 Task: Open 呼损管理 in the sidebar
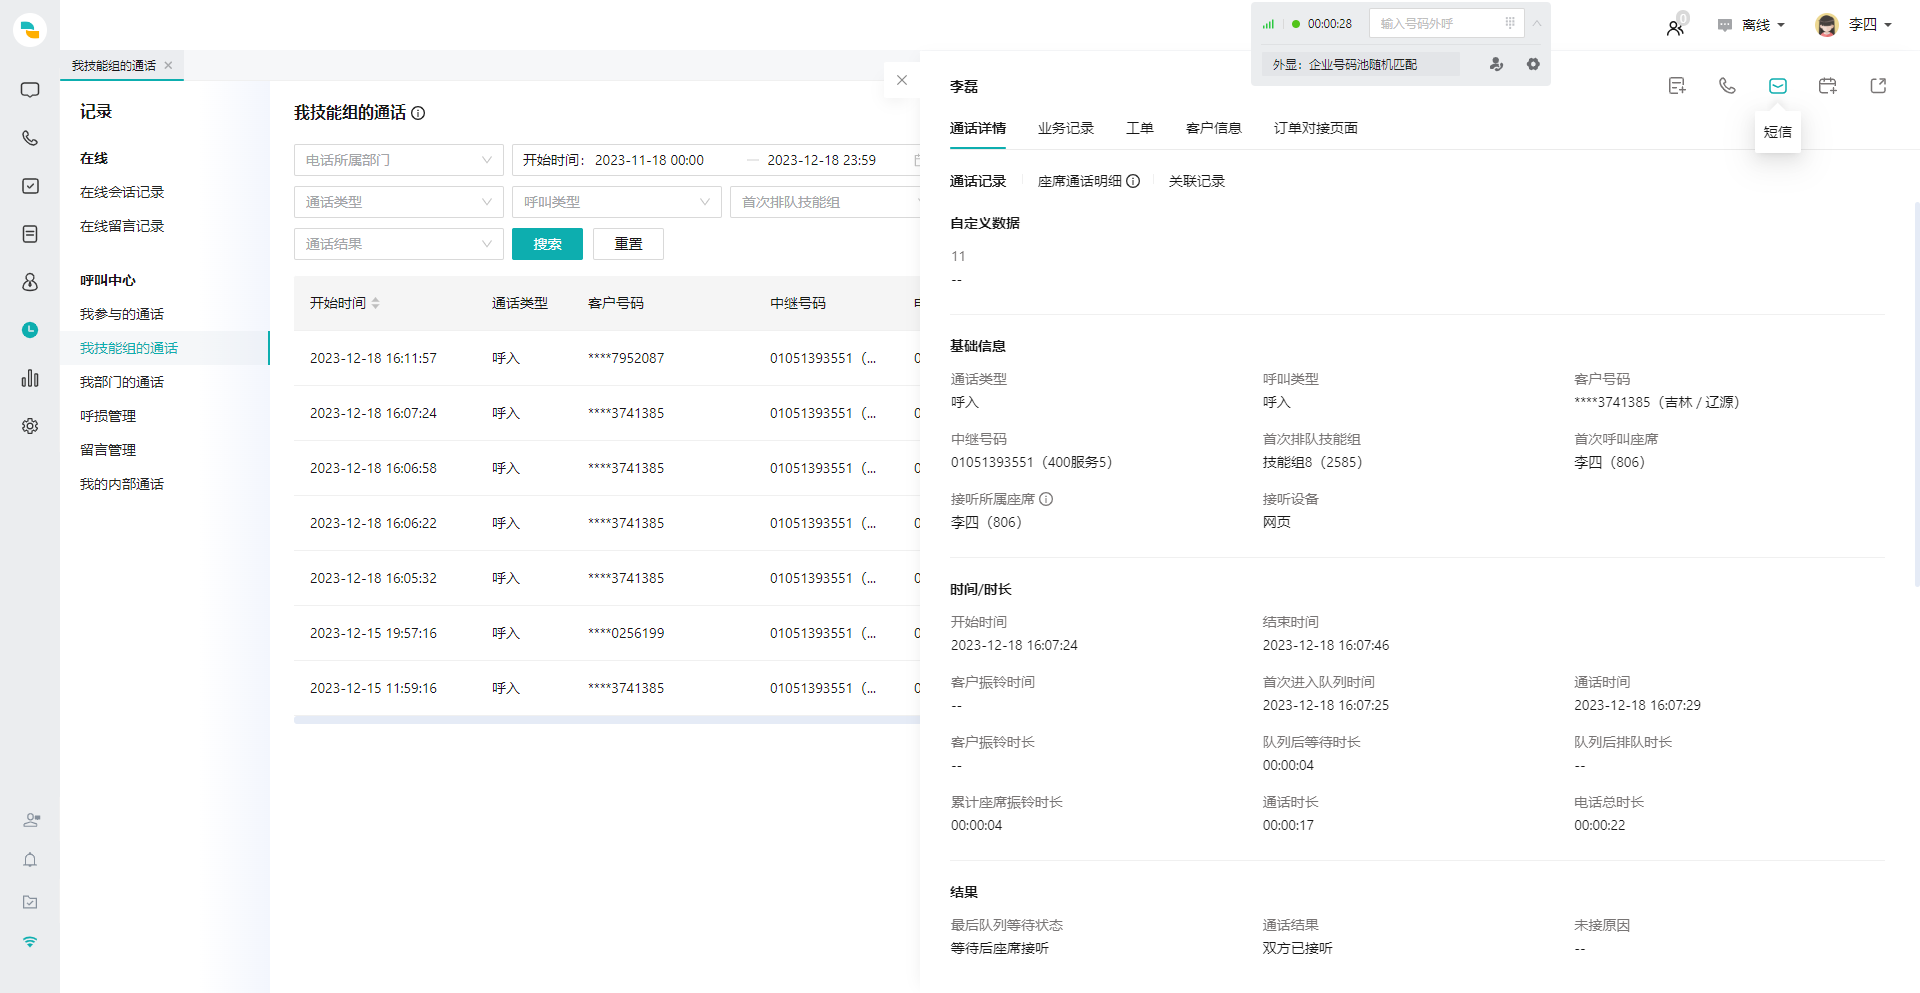108,416
